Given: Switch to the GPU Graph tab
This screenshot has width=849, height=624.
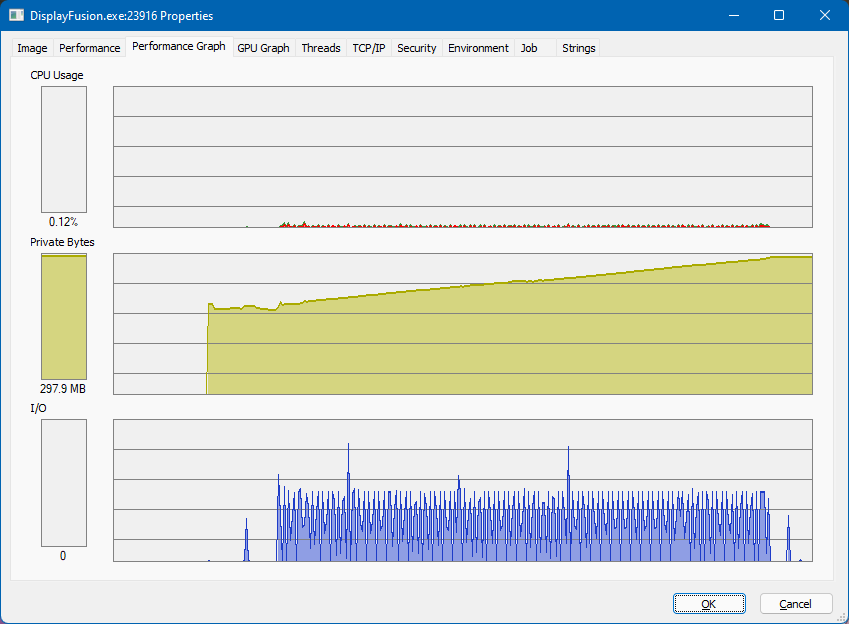Looking at the screenshot, I should tap(263, 48).
